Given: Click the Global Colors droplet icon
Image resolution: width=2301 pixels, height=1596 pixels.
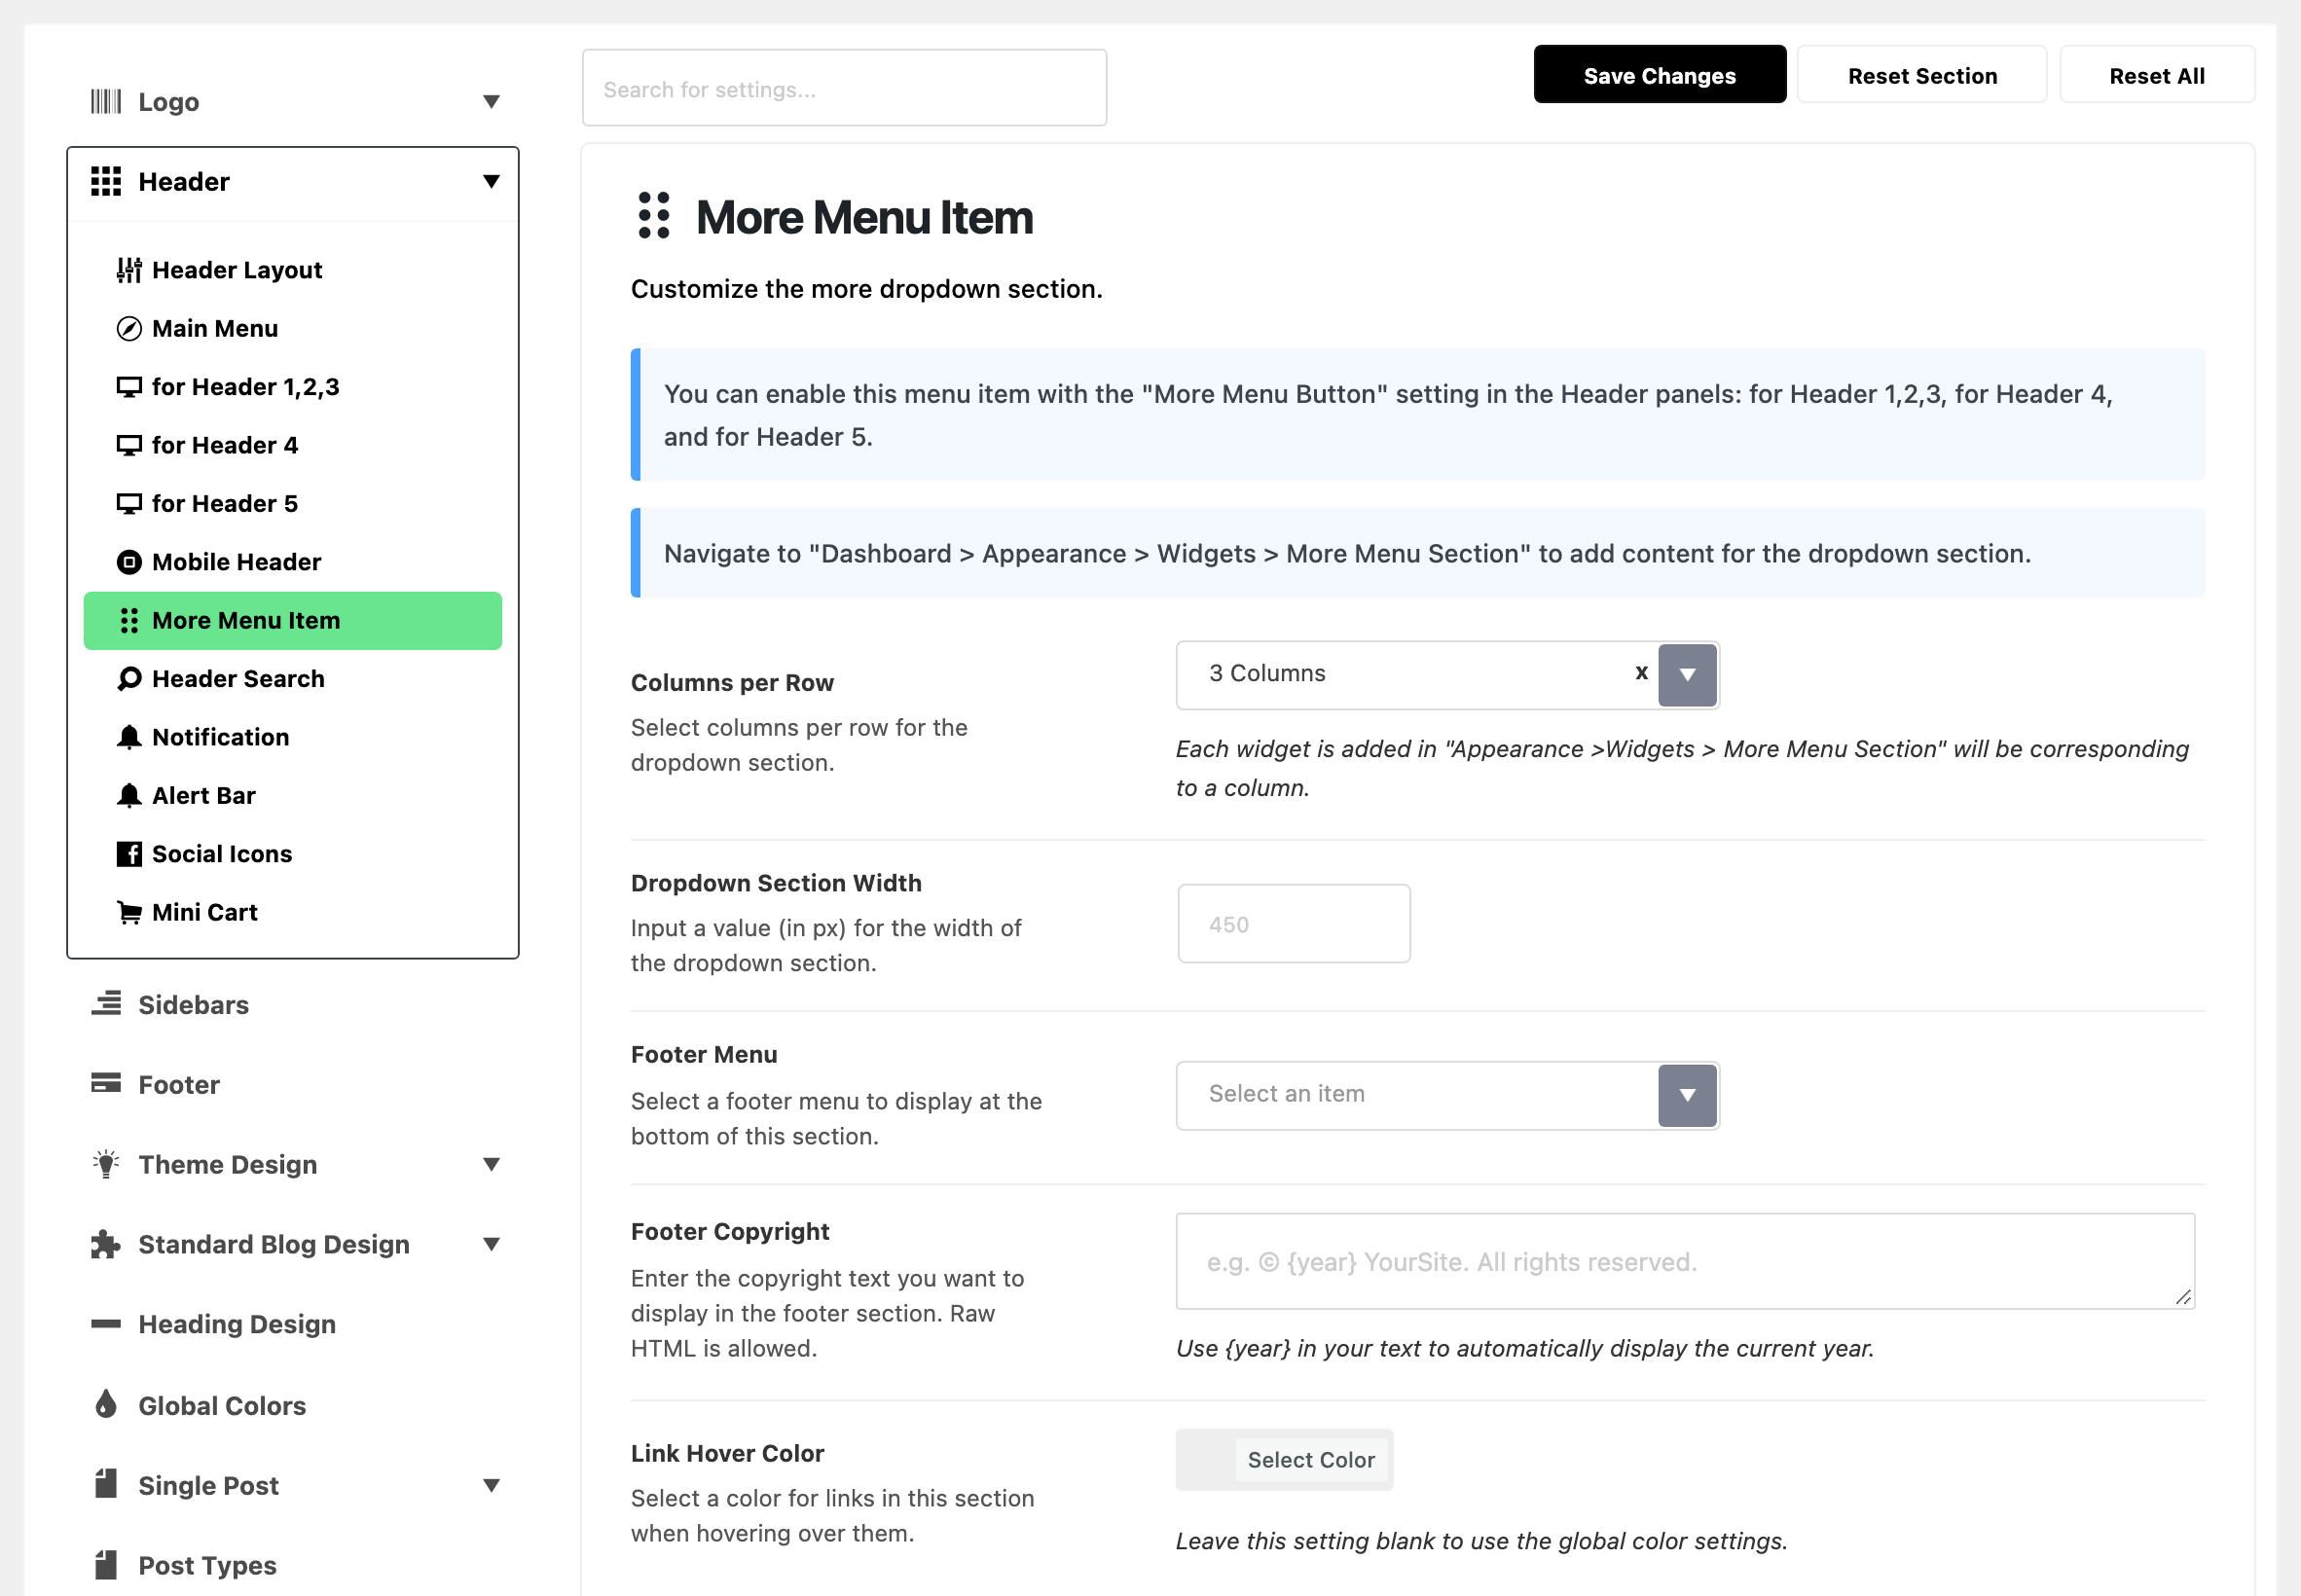Looking at the screenshot, I should (x=106, y=1404).
